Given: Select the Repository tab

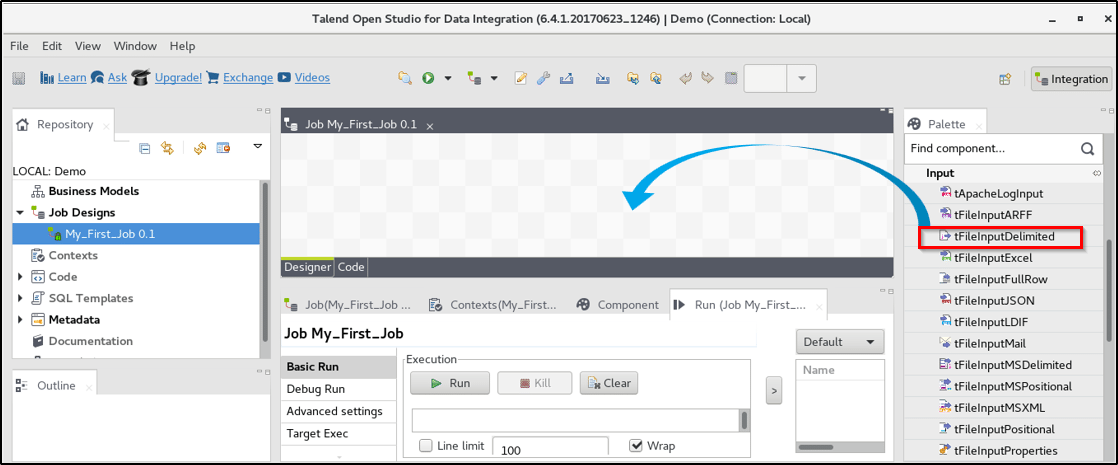Looking at the screenshot, I should click(x=64, y=124).
